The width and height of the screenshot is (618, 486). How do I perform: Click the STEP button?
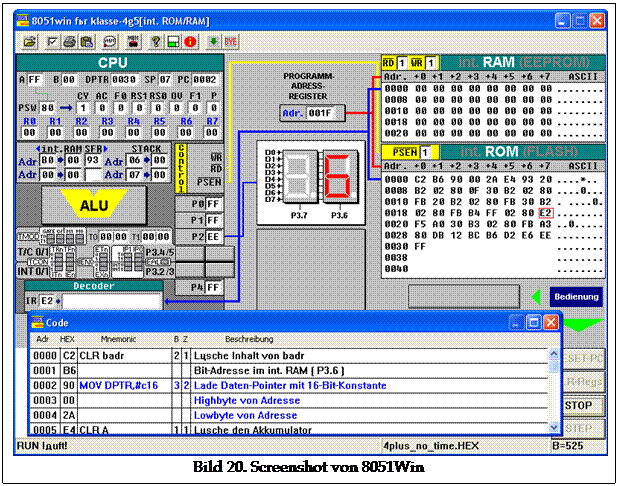click(583, 428)
